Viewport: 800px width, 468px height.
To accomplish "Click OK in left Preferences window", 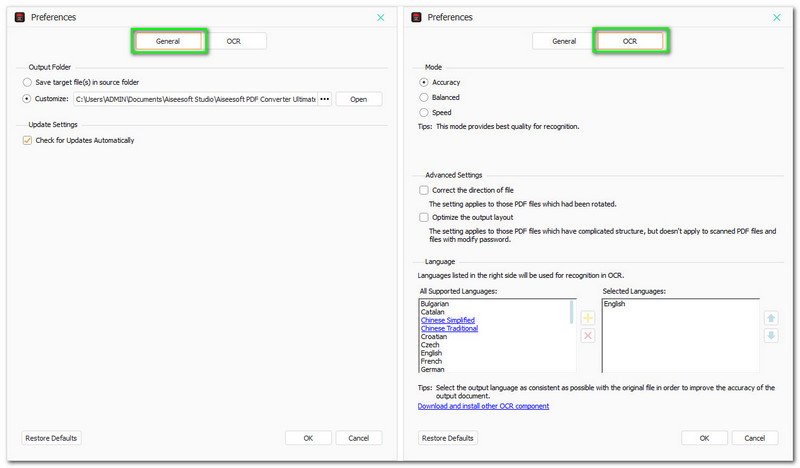I will click(308, 438).
